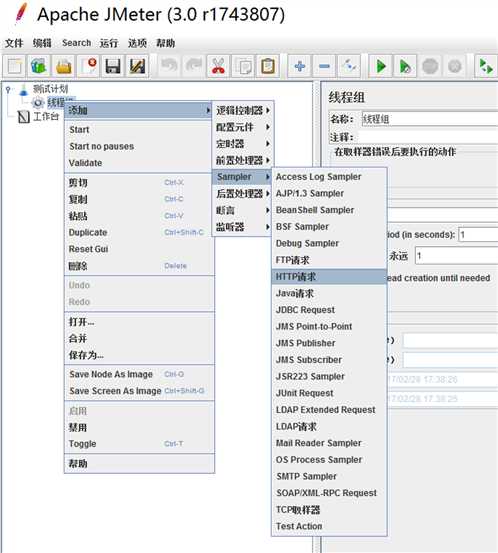Collapse the 测试计划 tree toggle

click(x=8, y=89)
